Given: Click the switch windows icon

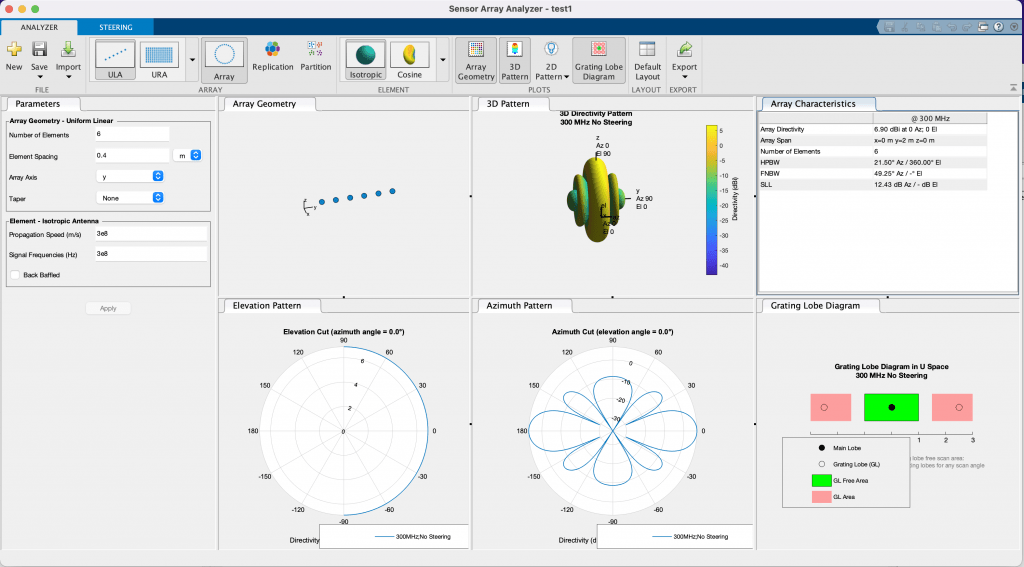Looking at the screenshot, I should coord(983,27).
